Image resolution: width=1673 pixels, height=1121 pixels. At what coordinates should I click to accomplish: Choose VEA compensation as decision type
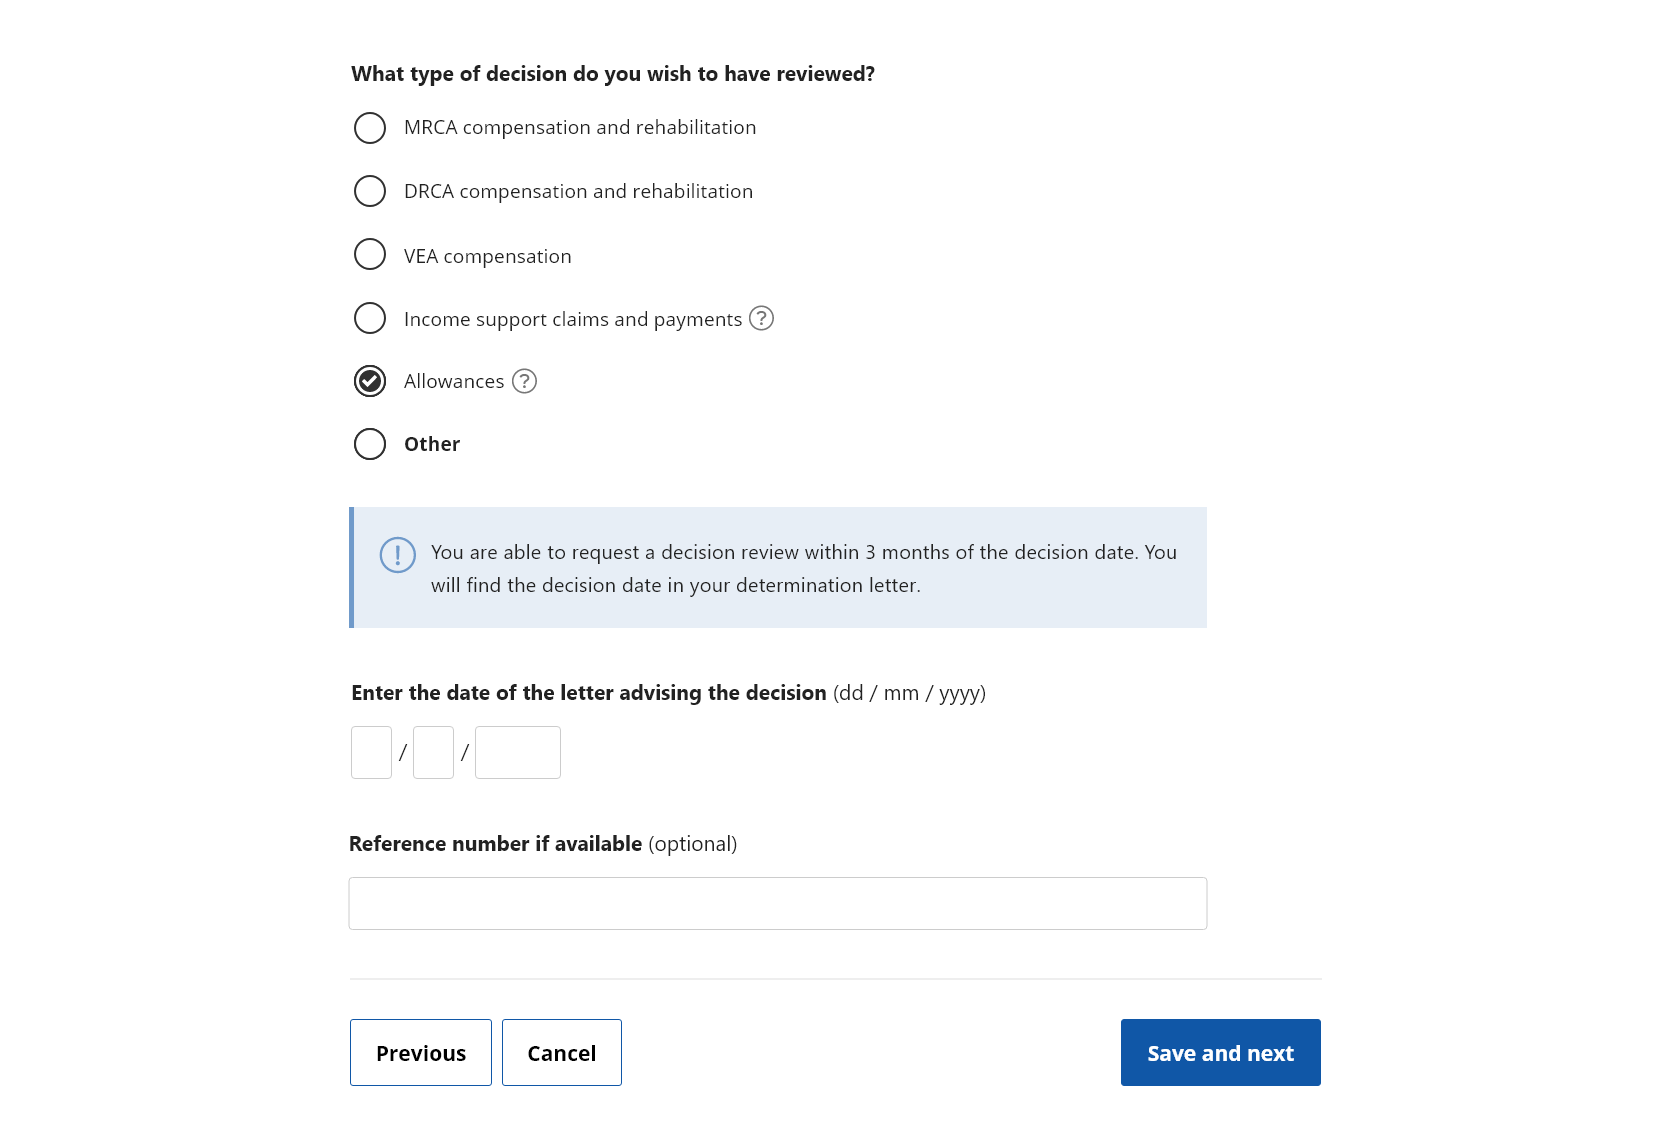[x=369, y=254]
